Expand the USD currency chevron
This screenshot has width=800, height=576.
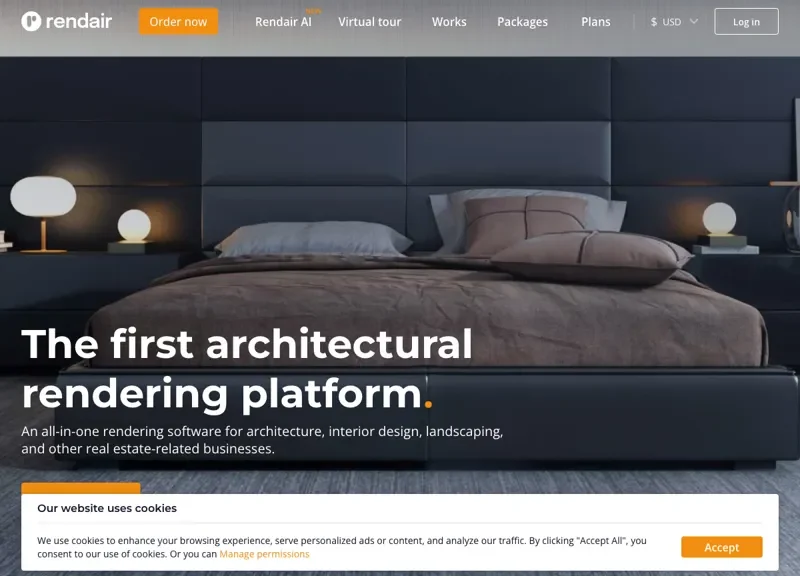pyautogui.click(x=693, y=21)
